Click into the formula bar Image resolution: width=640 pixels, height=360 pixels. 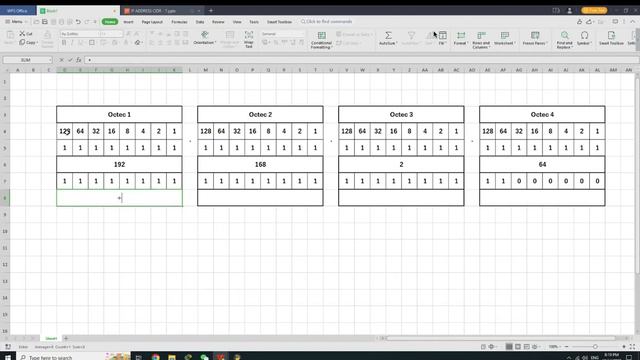pyautogui.click(x=361, y=60)
